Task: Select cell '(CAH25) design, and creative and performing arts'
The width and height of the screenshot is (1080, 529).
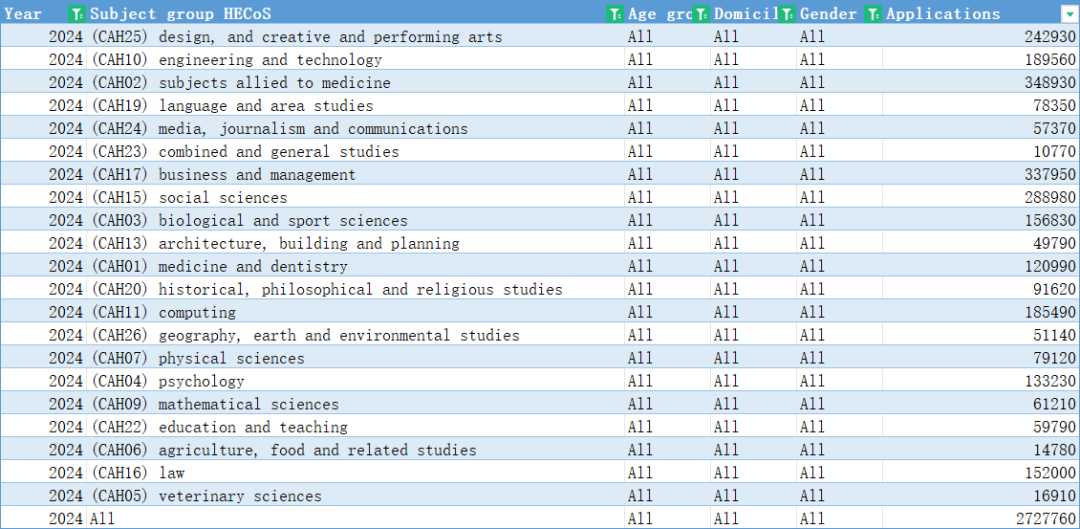Action: point(355,37)
